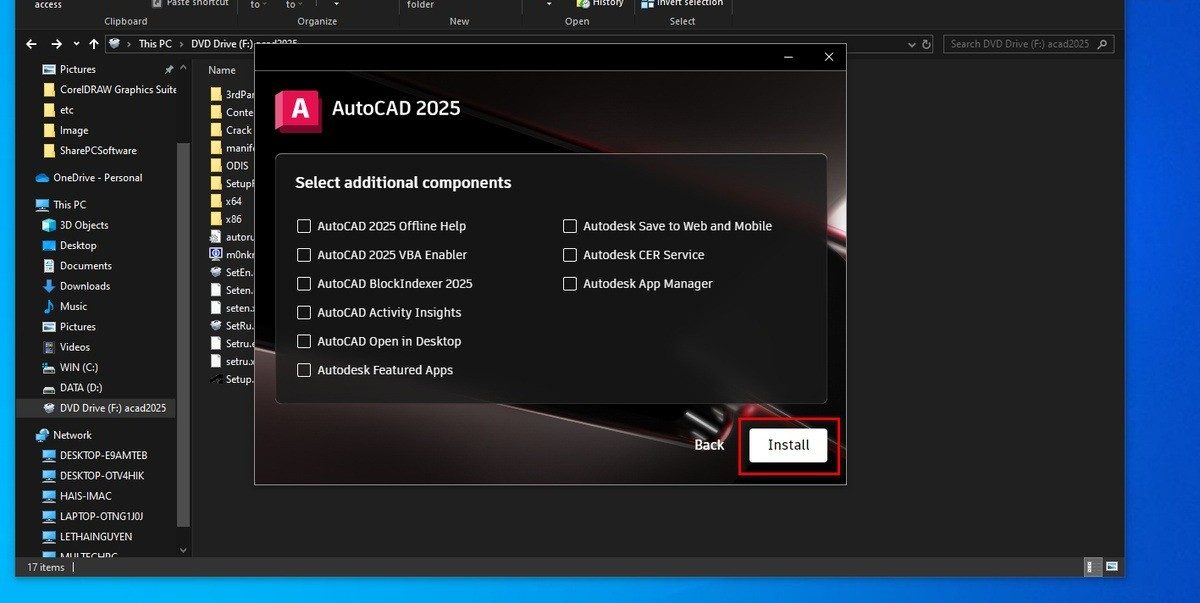The height and width of the screenshot is (603, 1200).
Task: Check Autodesk CER Service component
Action: pos(570,255)
